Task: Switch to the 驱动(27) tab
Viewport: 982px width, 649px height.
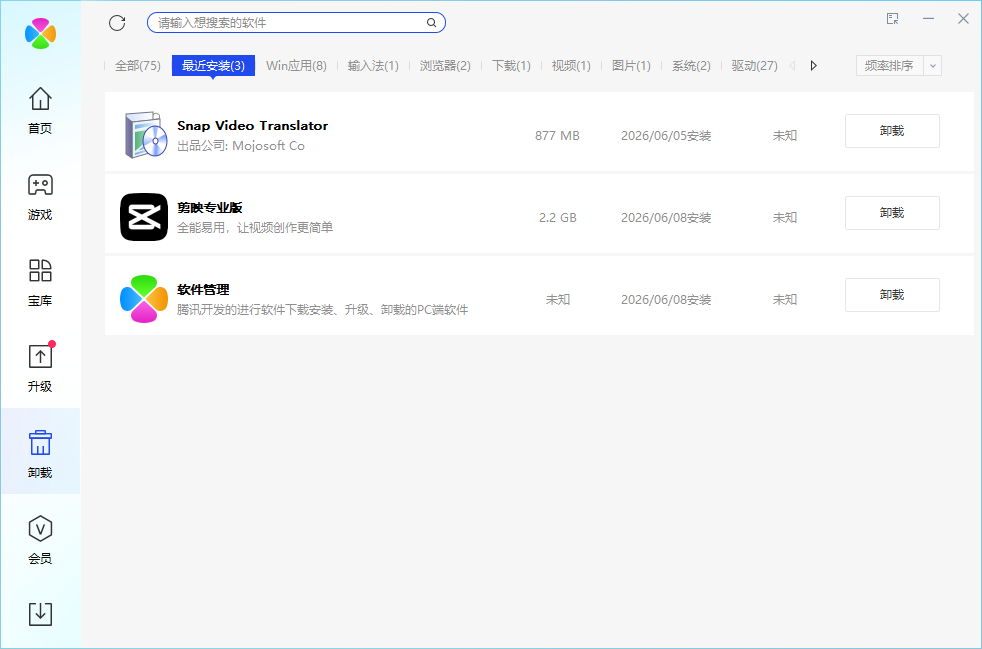Action: coord(755,65)
